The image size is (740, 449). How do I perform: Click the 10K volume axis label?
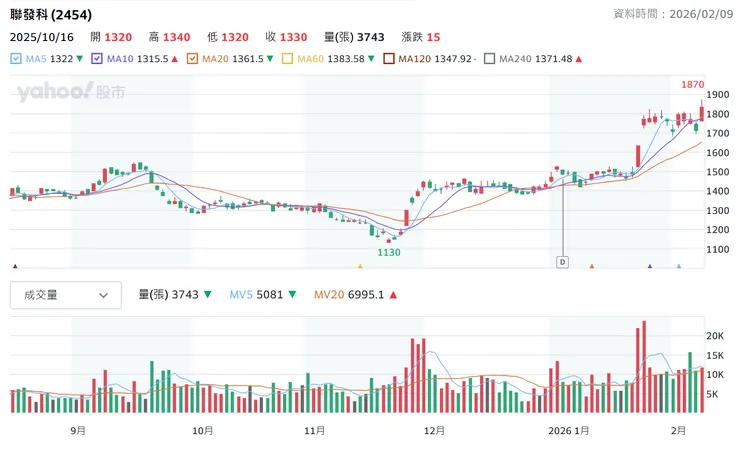click(715, 374)
